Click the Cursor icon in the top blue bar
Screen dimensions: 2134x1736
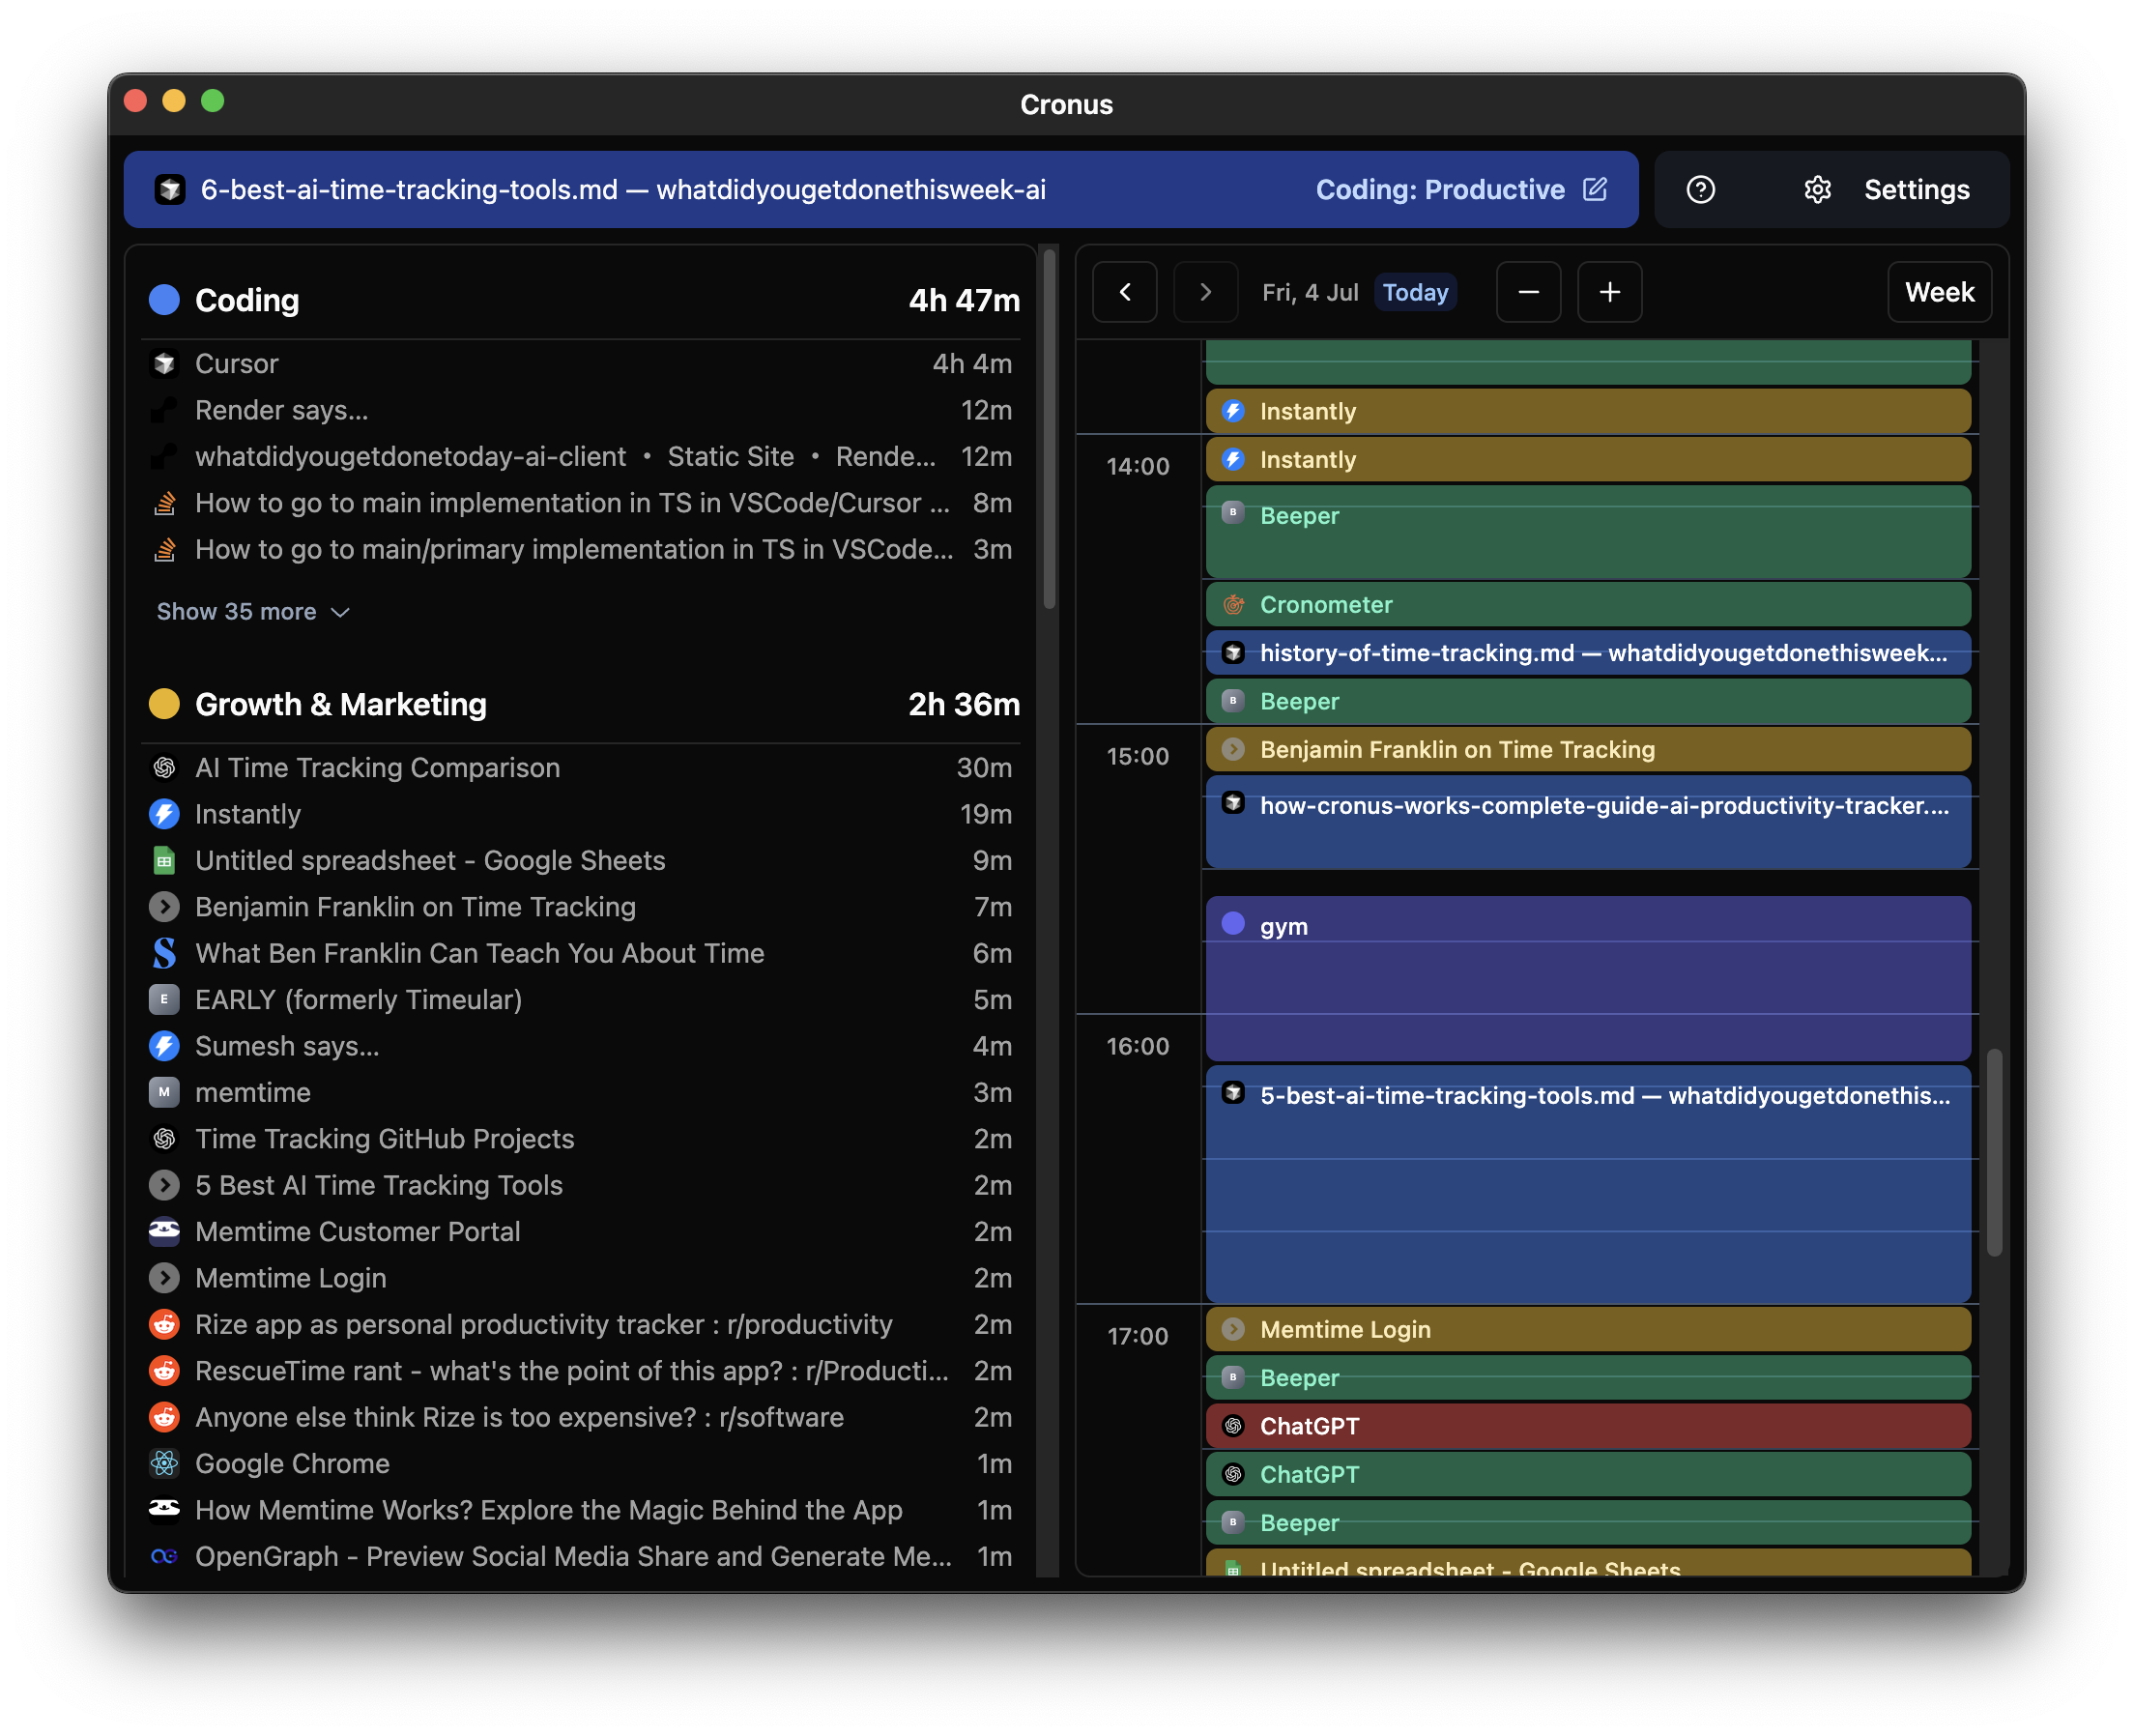170,189
